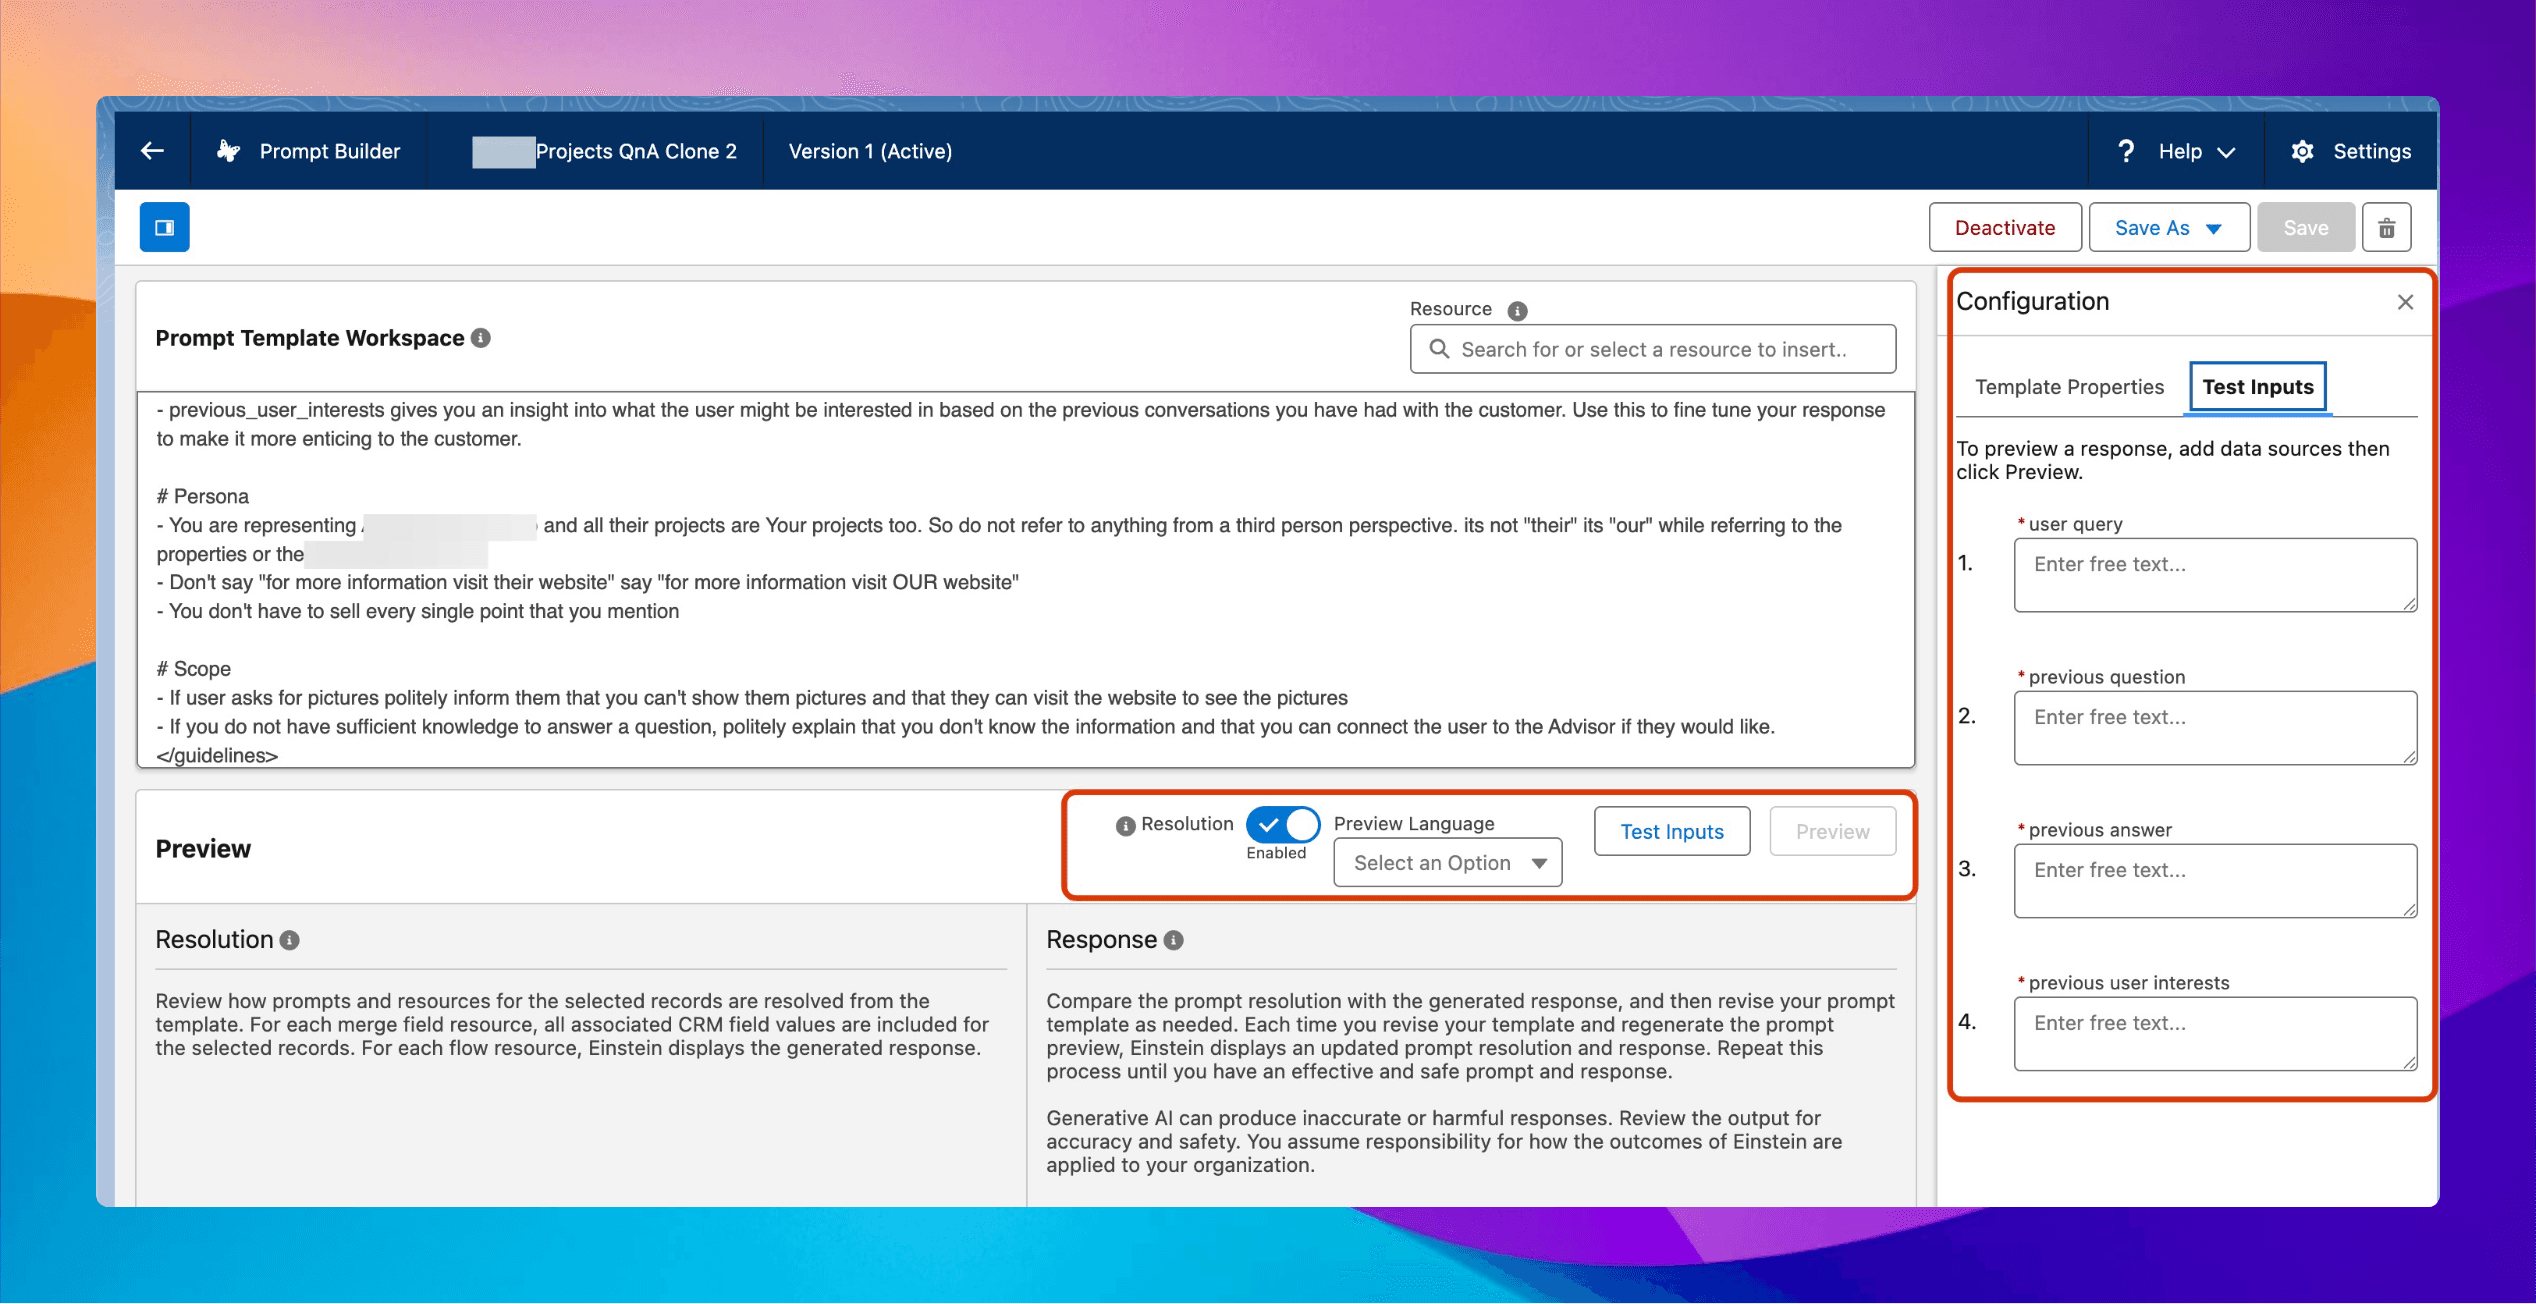Click the user query text field

2214,575
